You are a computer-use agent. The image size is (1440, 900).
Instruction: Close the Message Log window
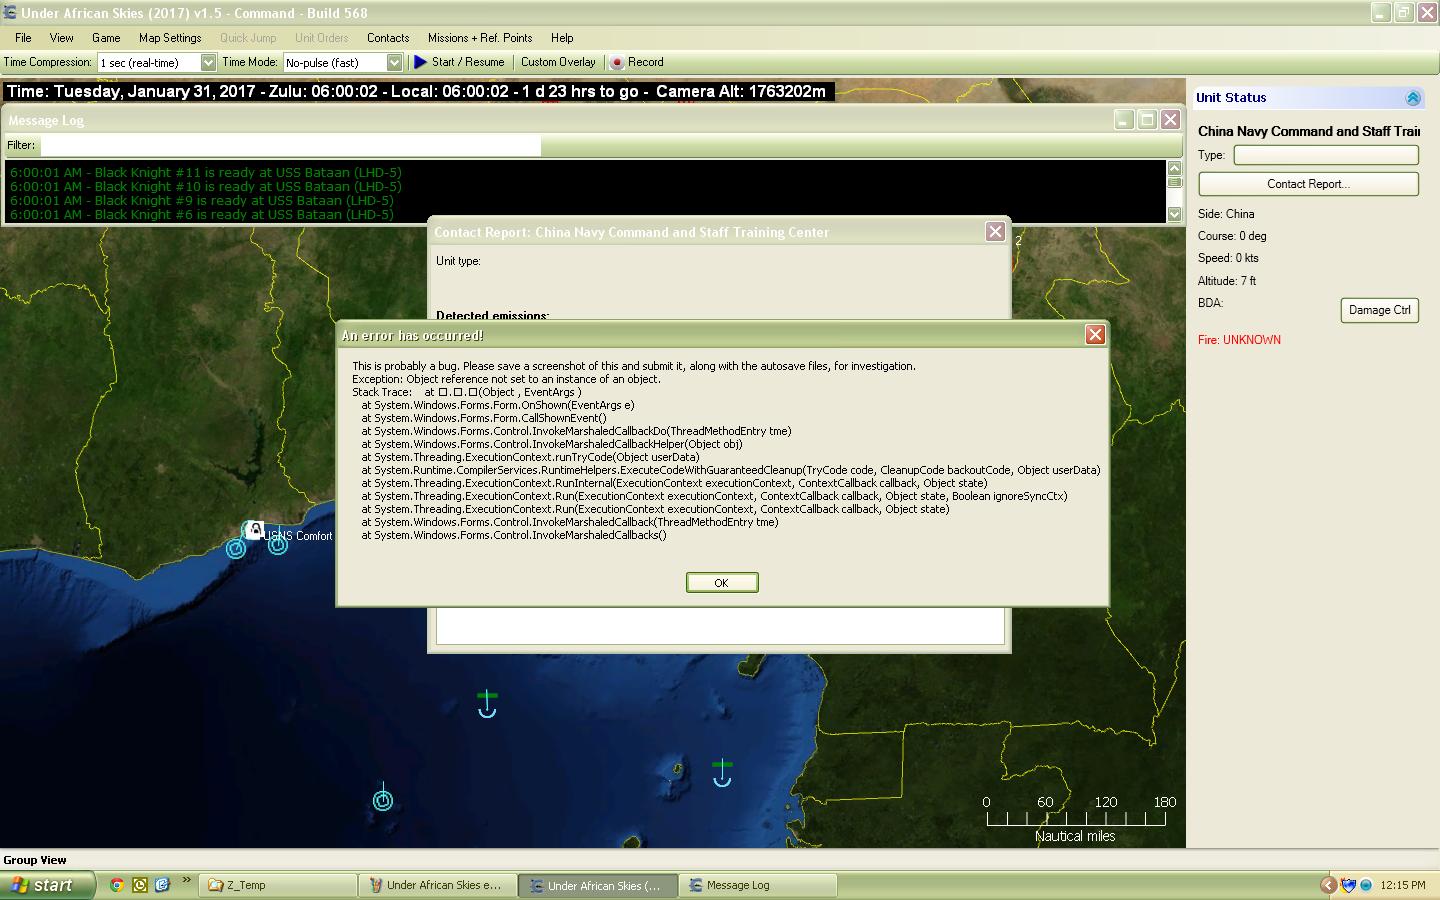[x=1170, y=120]
